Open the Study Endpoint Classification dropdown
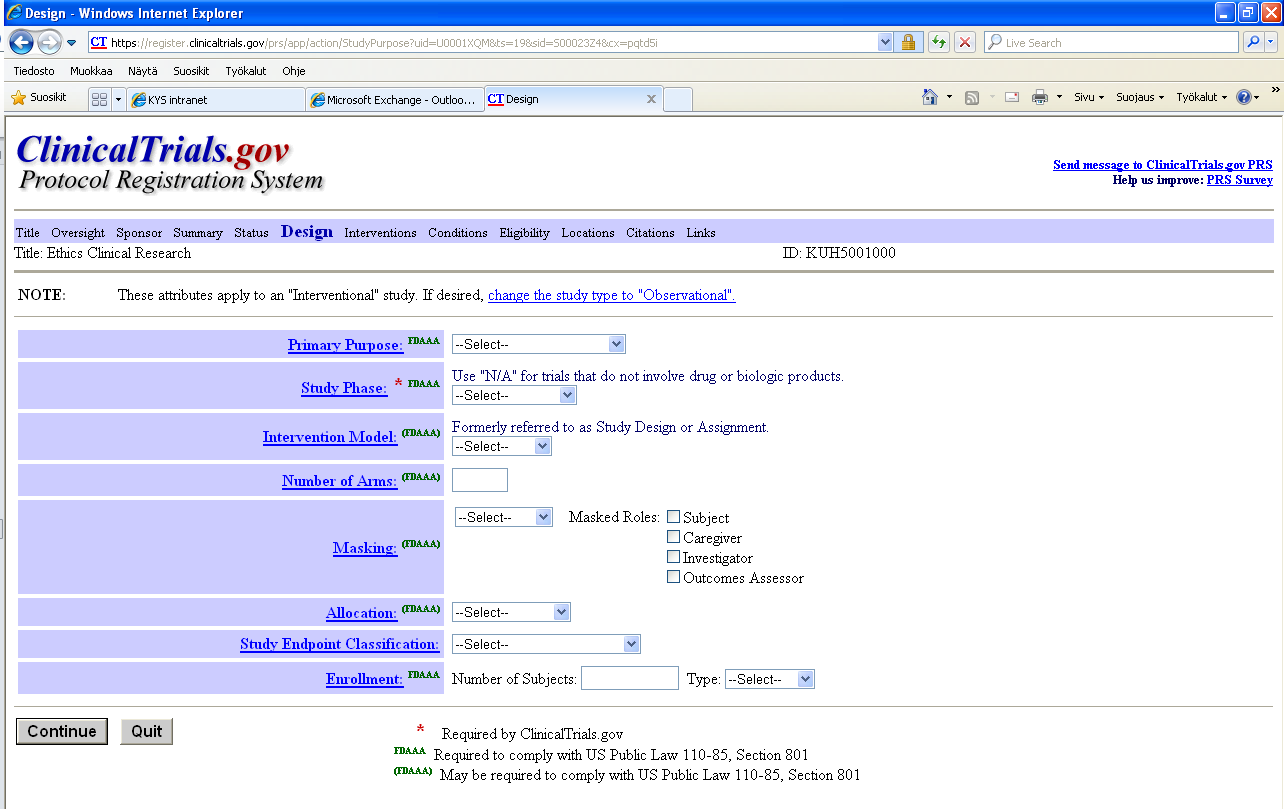Image resolution: width=1284 pixels, height=809 pixels. point(546,644)
